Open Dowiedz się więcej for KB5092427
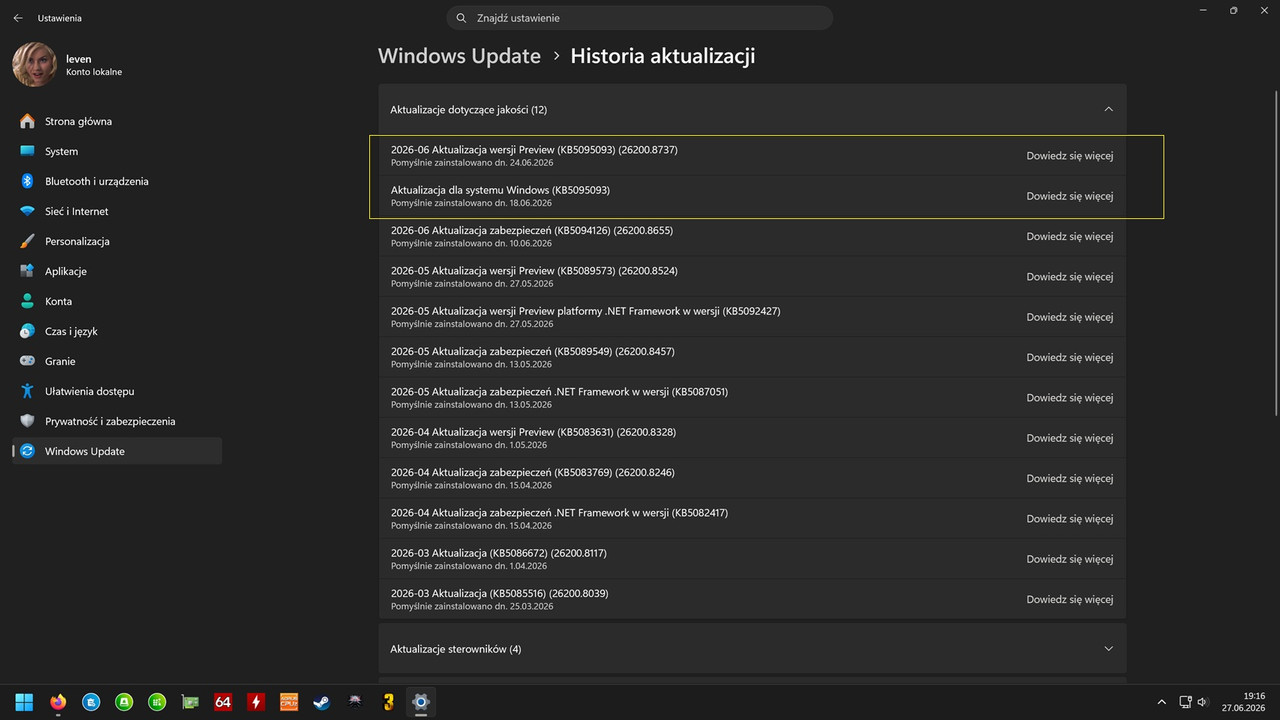This screenshot has width=1280, height=720. [1069, 317]
